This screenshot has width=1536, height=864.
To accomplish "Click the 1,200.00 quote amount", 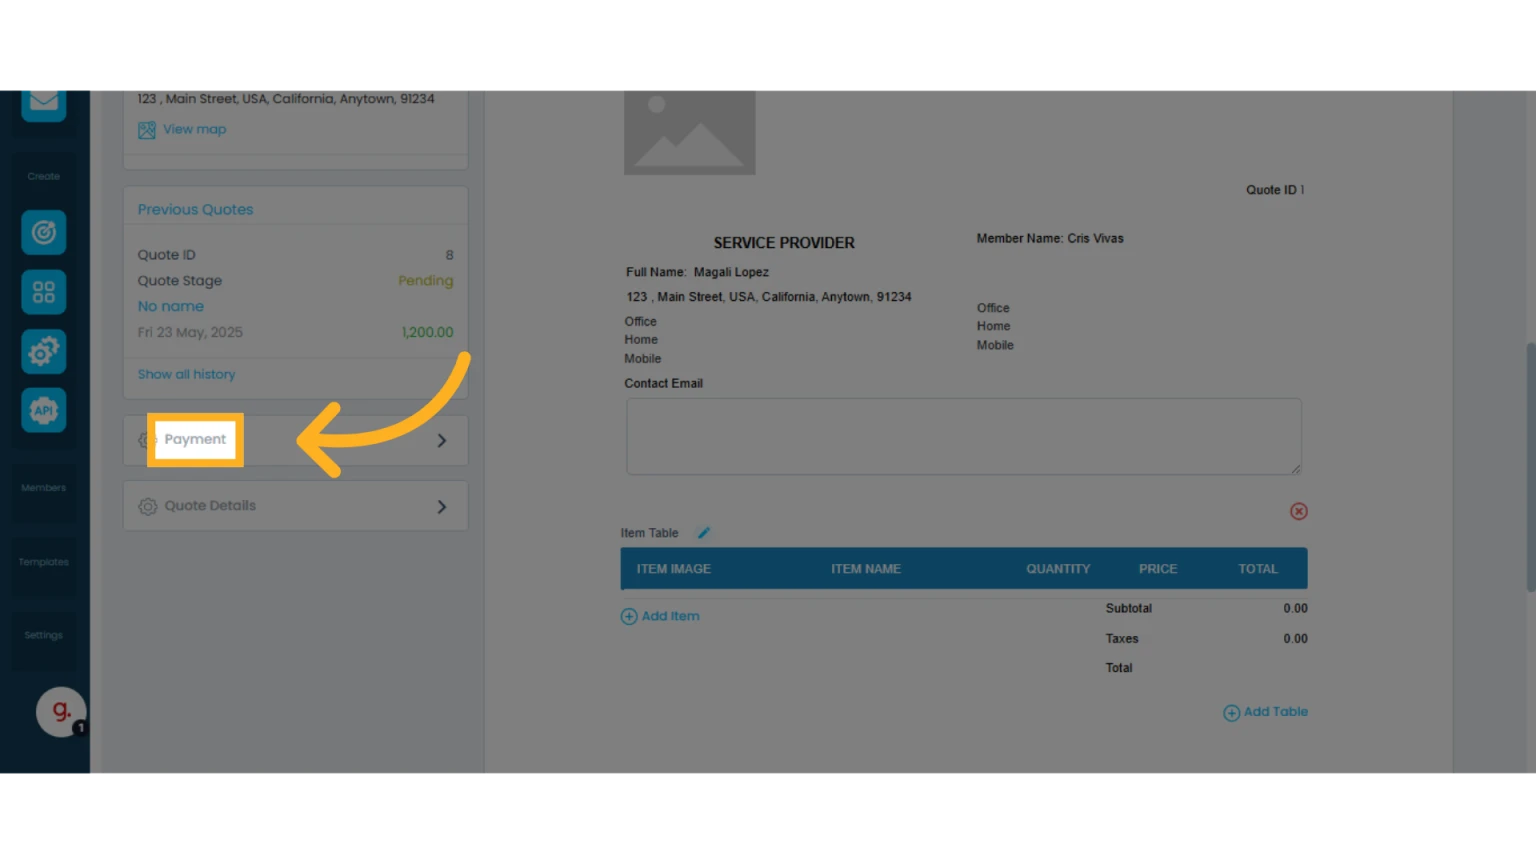I will [428, 332].
